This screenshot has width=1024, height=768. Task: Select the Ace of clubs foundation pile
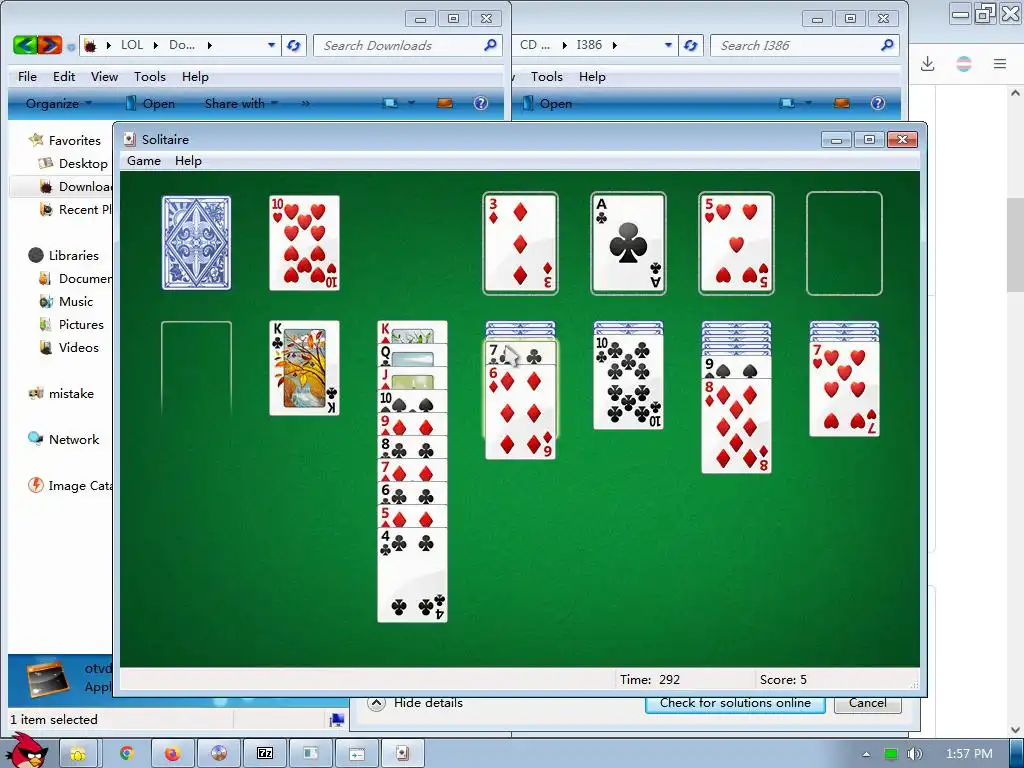pos(628,243)
